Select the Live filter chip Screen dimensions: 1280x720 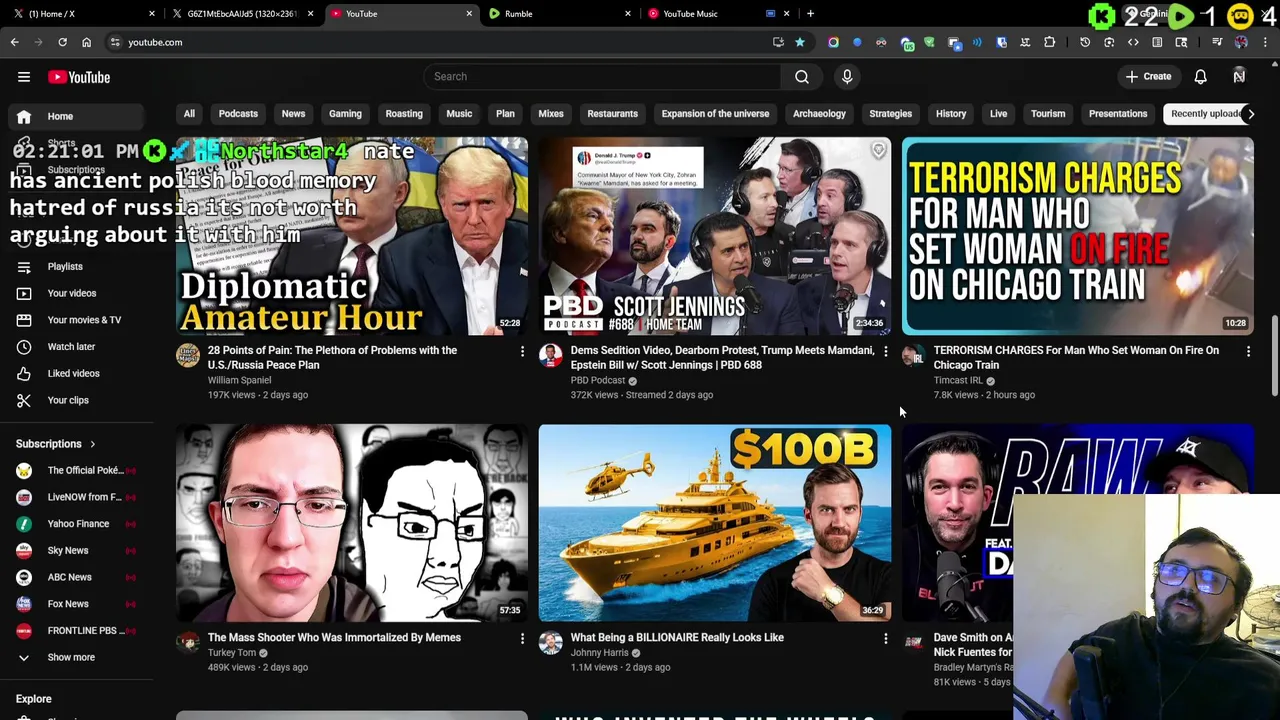click(x=998, y=114)
